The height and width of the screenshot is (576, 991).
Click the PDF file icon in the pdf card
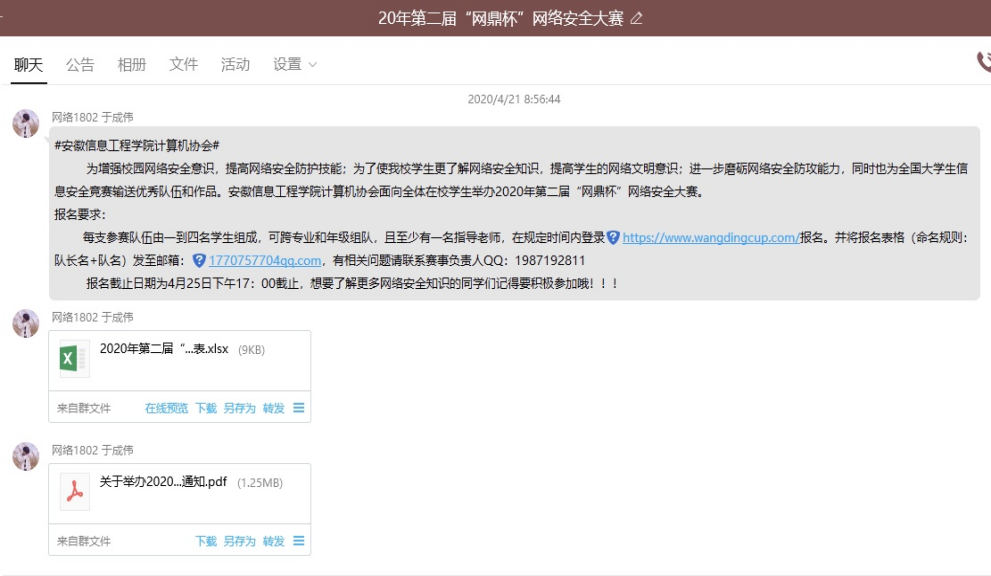tap(73, 491)
